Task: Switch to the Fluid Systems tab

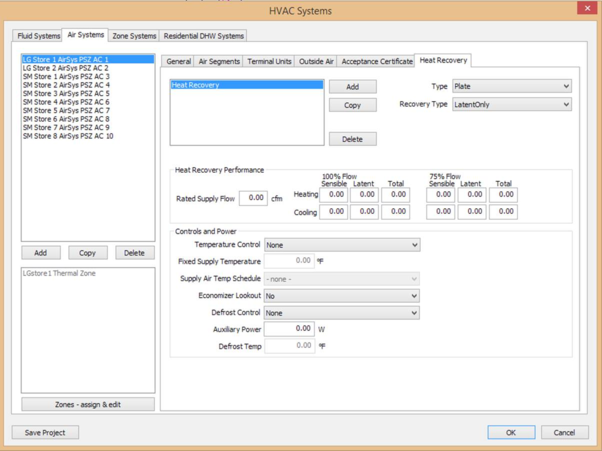Action: (39, 36)
